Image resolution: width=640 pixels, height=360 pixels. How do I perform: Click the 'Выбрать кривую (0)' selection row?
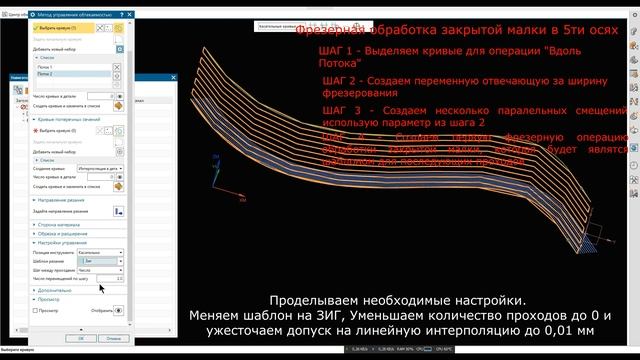click(x=64, y=131)
